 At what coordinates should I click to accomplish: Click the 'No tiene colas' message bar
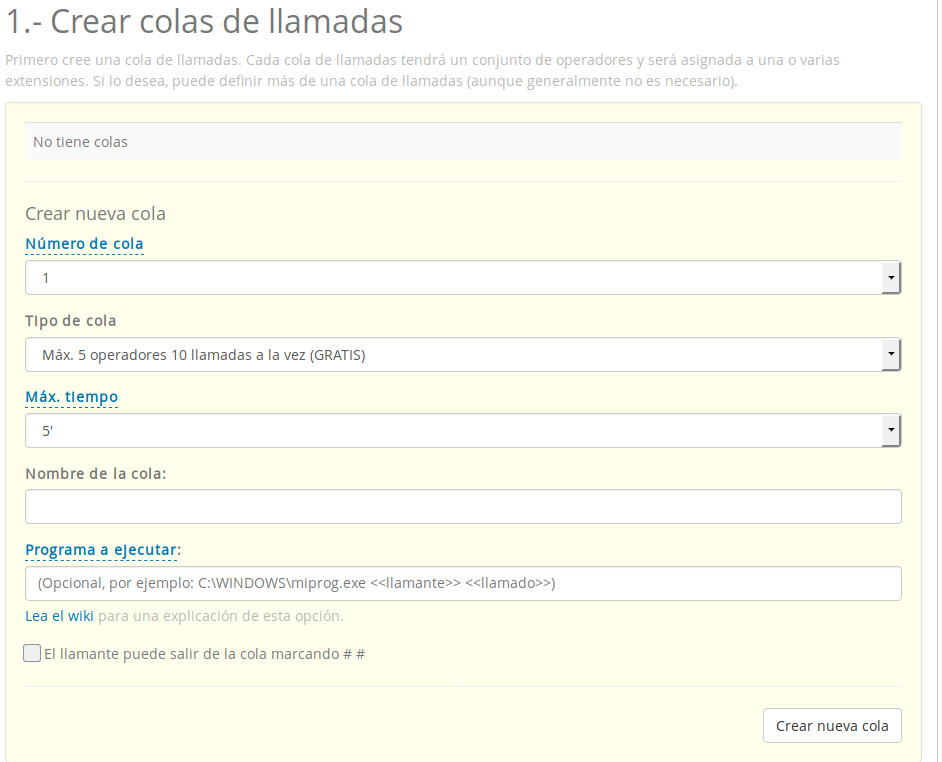point(462,141)
